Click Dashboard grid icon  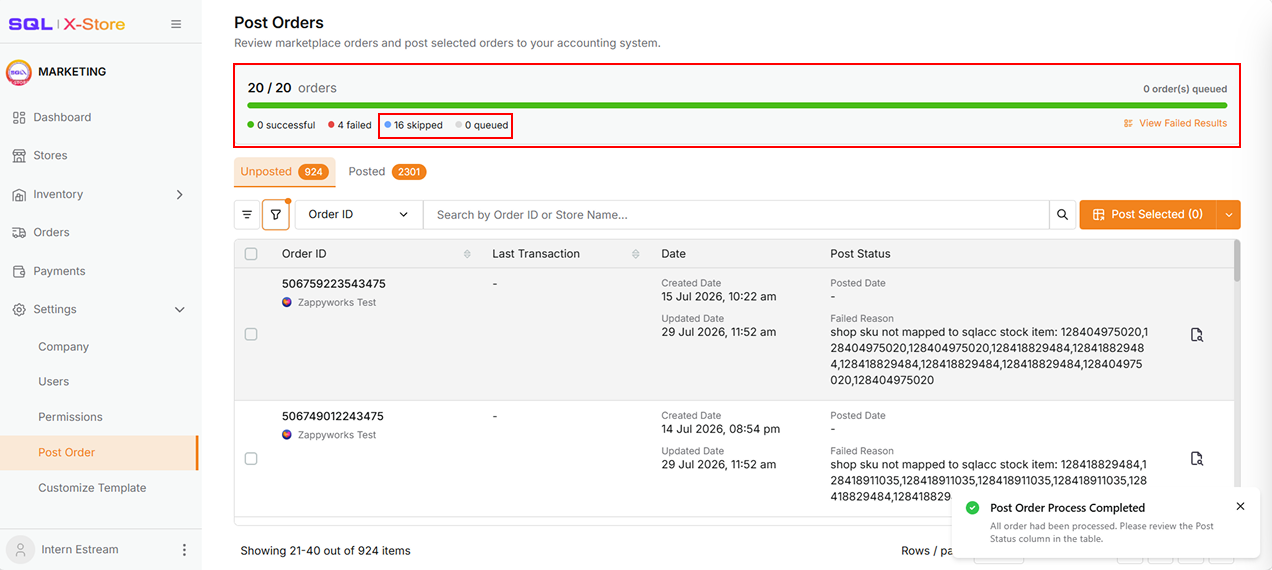tap(19, 118)
